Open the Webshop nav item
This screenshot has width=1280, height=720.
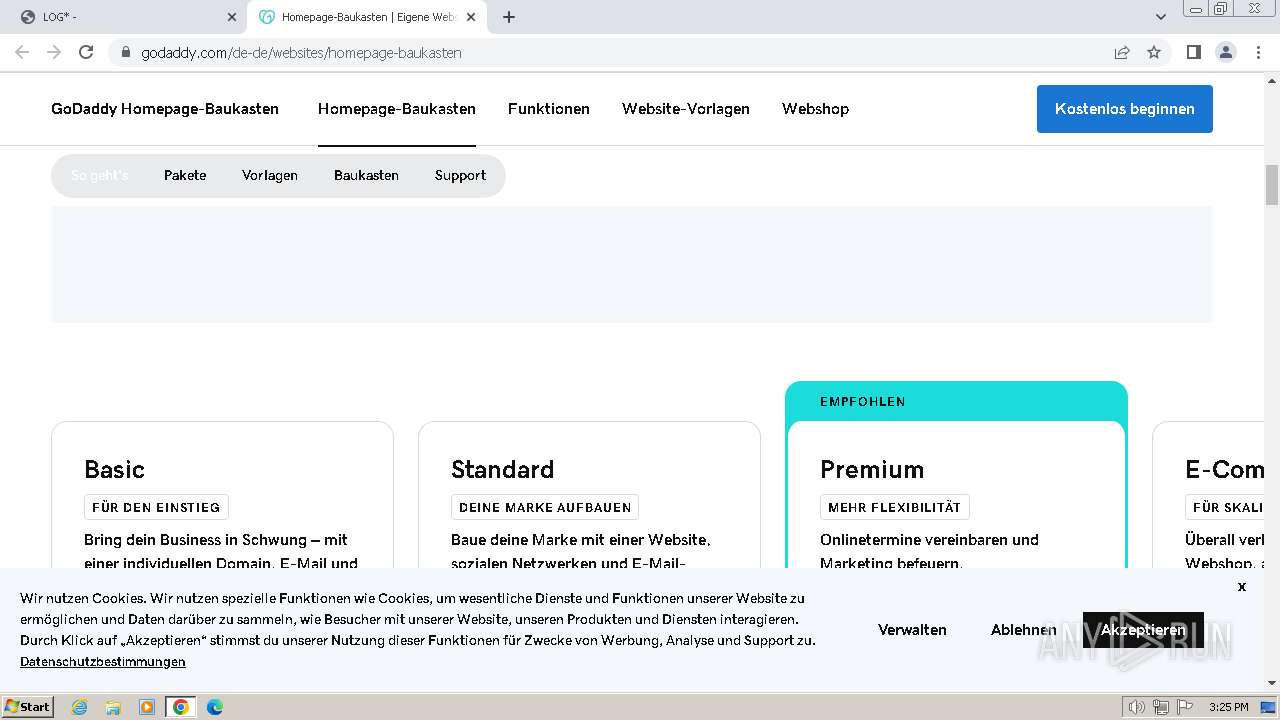tap(815, 109)
